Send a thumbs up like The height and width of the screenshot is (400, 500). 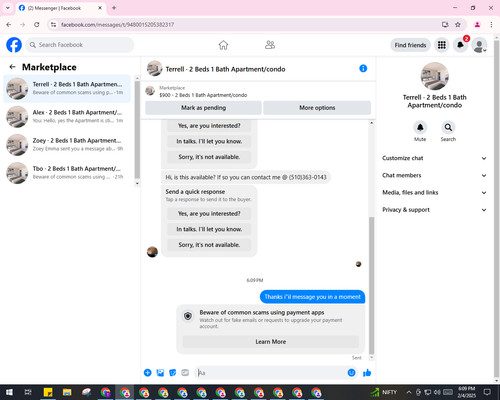point(367,373)
